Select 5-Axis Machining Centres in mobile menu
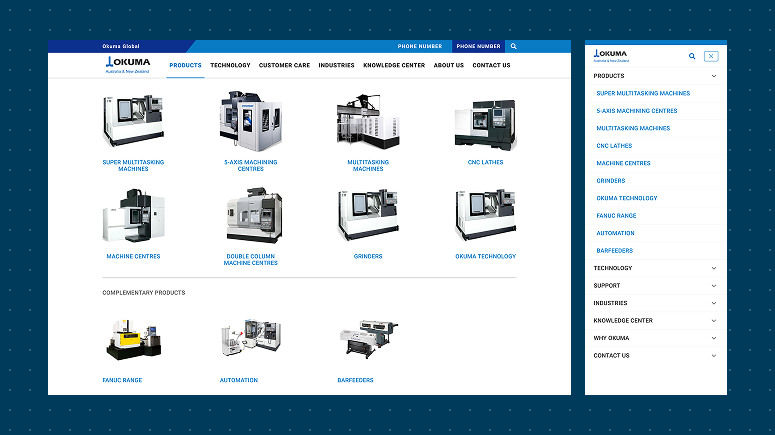Image resolution: width=775 pixels, height=435 pixels. [637, 111]
